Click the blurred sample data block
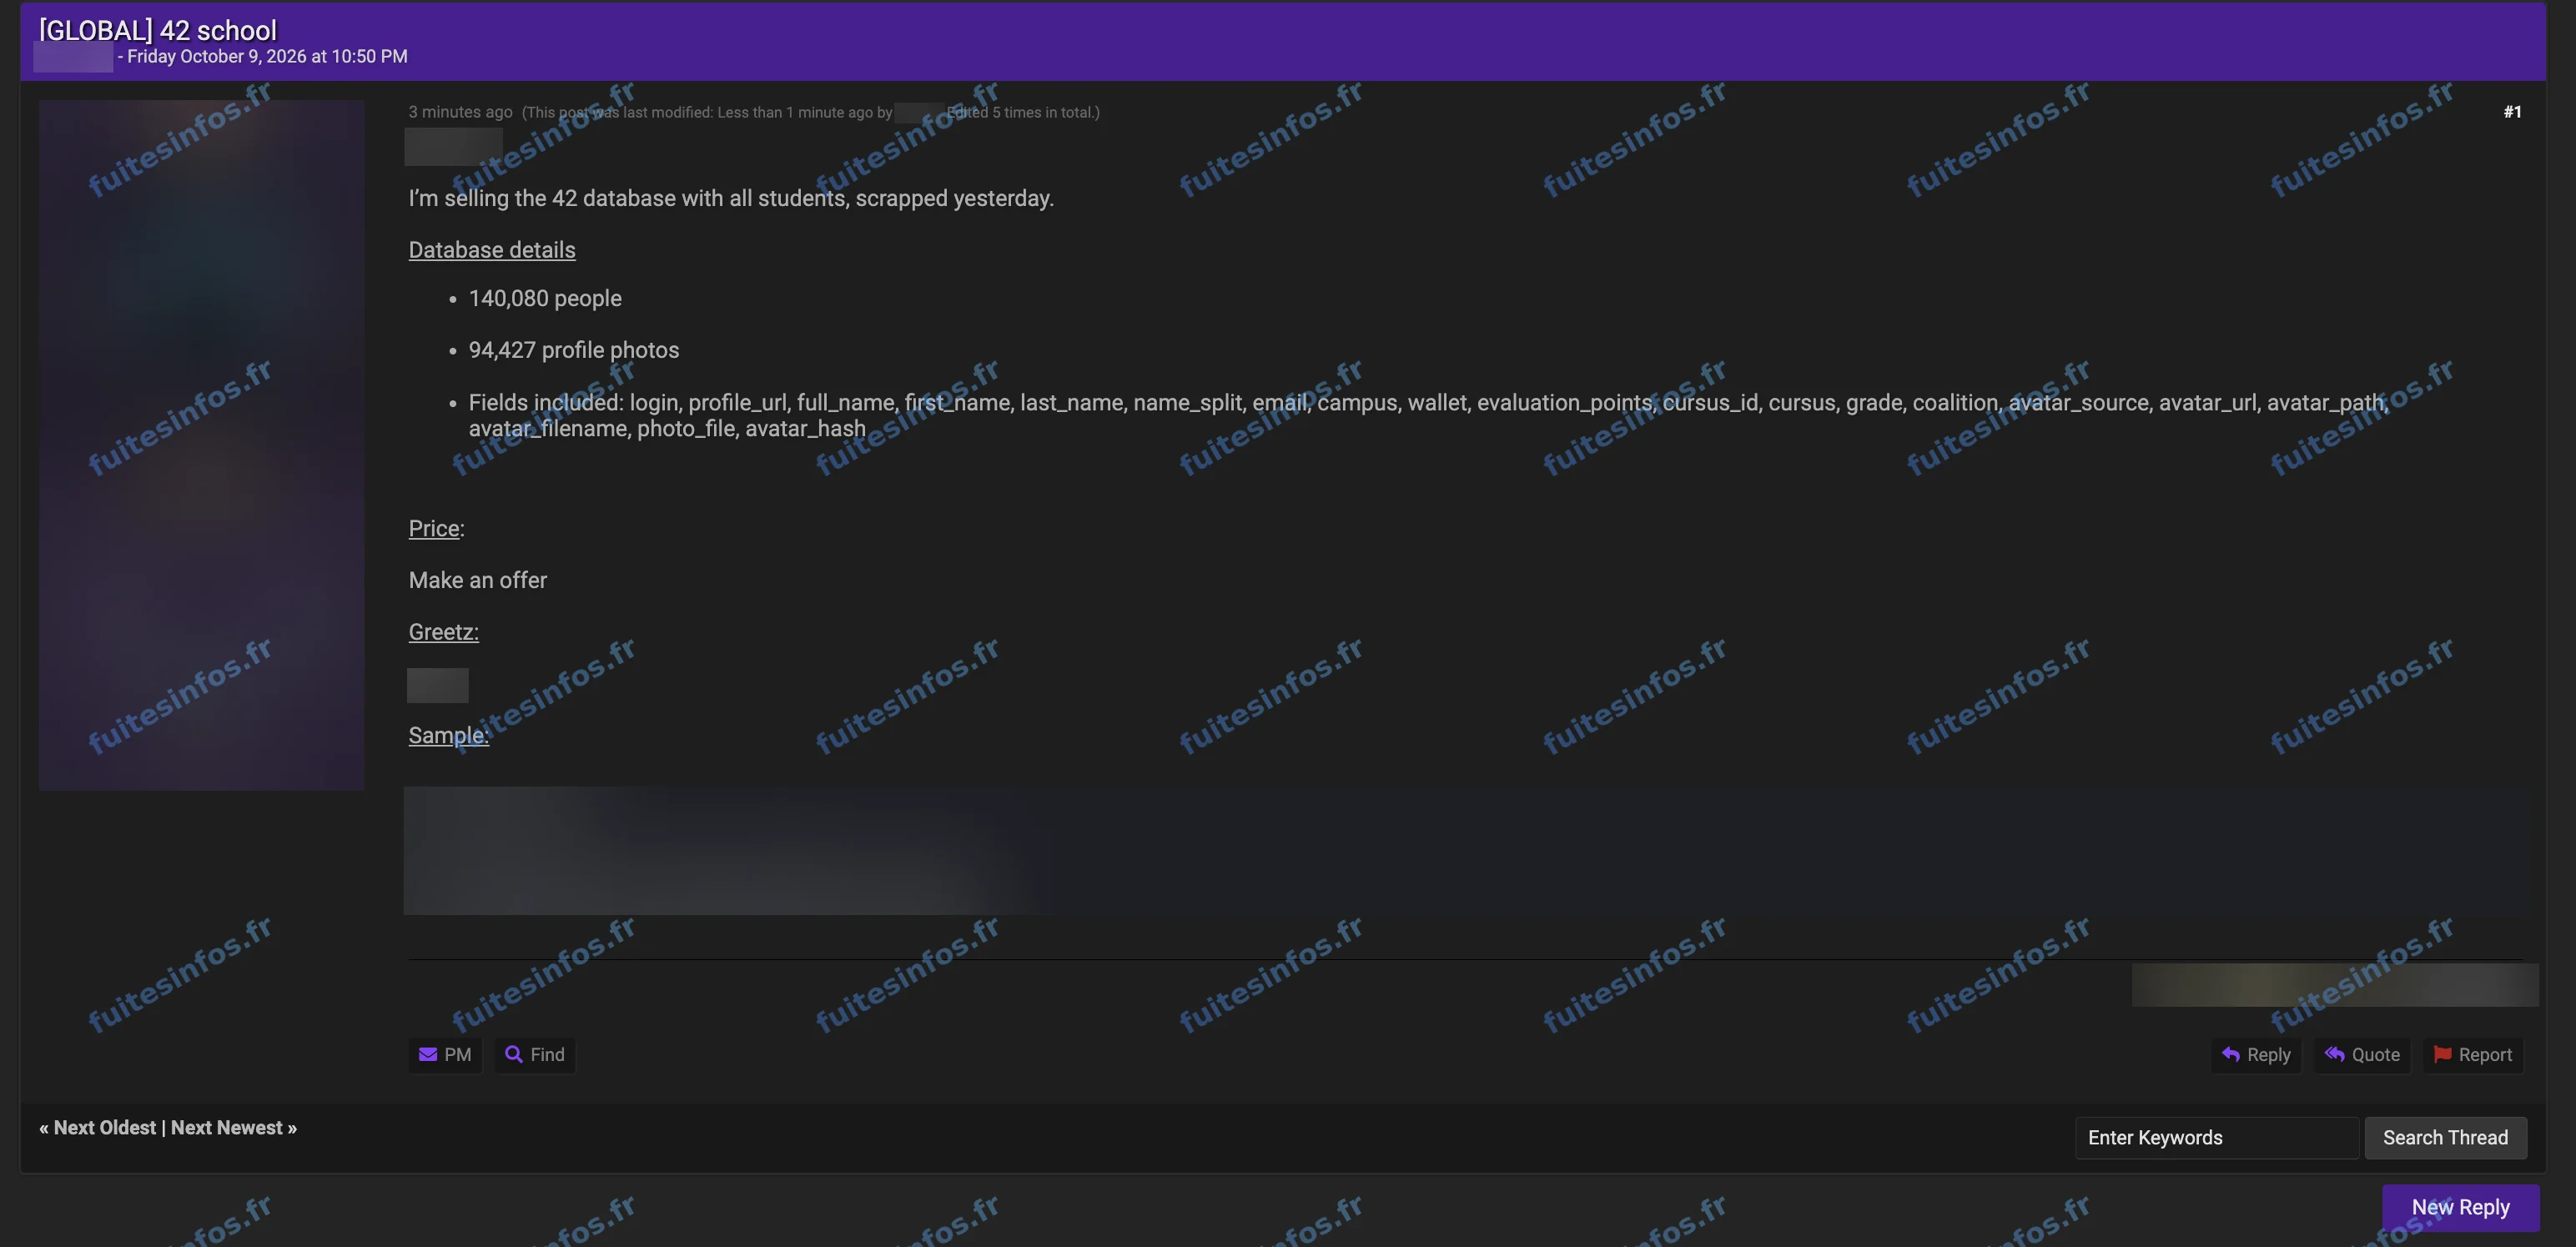Screen dimensions: 2576x1247 point(1465,850)
